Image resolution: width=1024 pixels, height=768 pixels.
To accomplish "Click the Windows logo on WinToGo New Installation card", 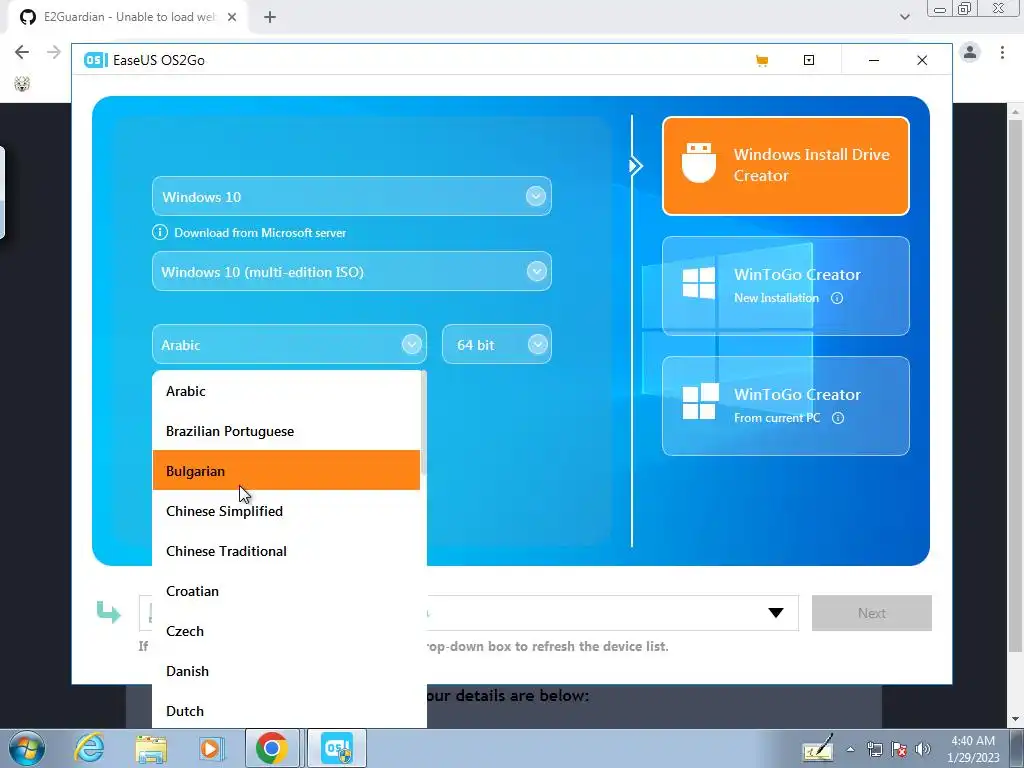I will (699, 283).
